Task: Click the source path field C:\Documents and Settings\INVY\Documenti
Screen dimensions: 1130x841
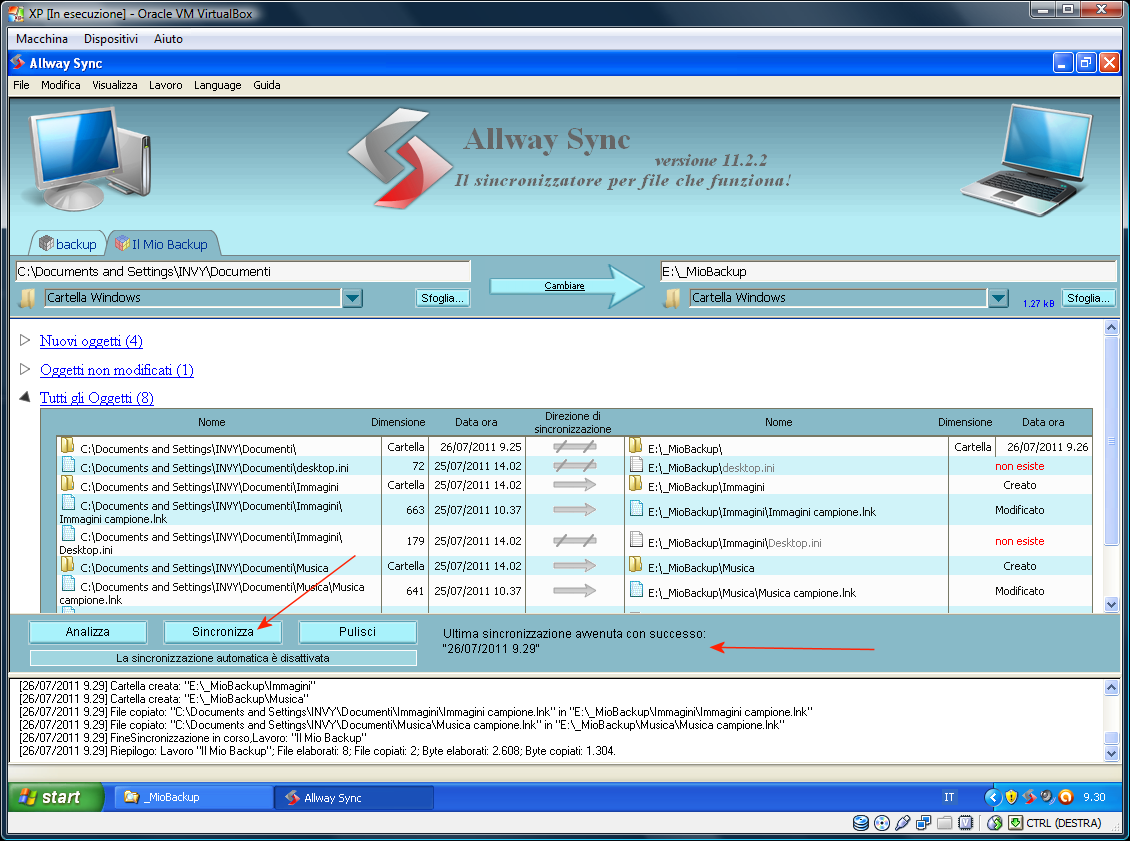Action: pos(243,272)
